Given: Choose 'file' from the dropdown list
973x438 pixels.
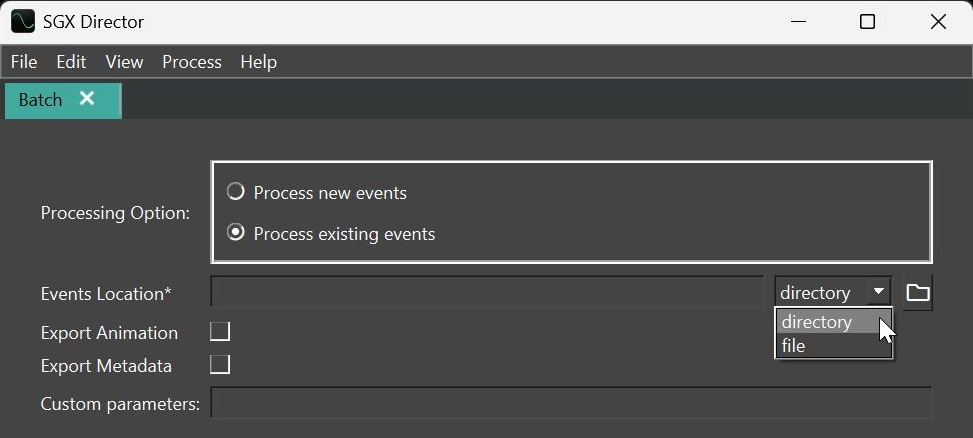Looking at the screenshot, I should (x=794, y=346).
